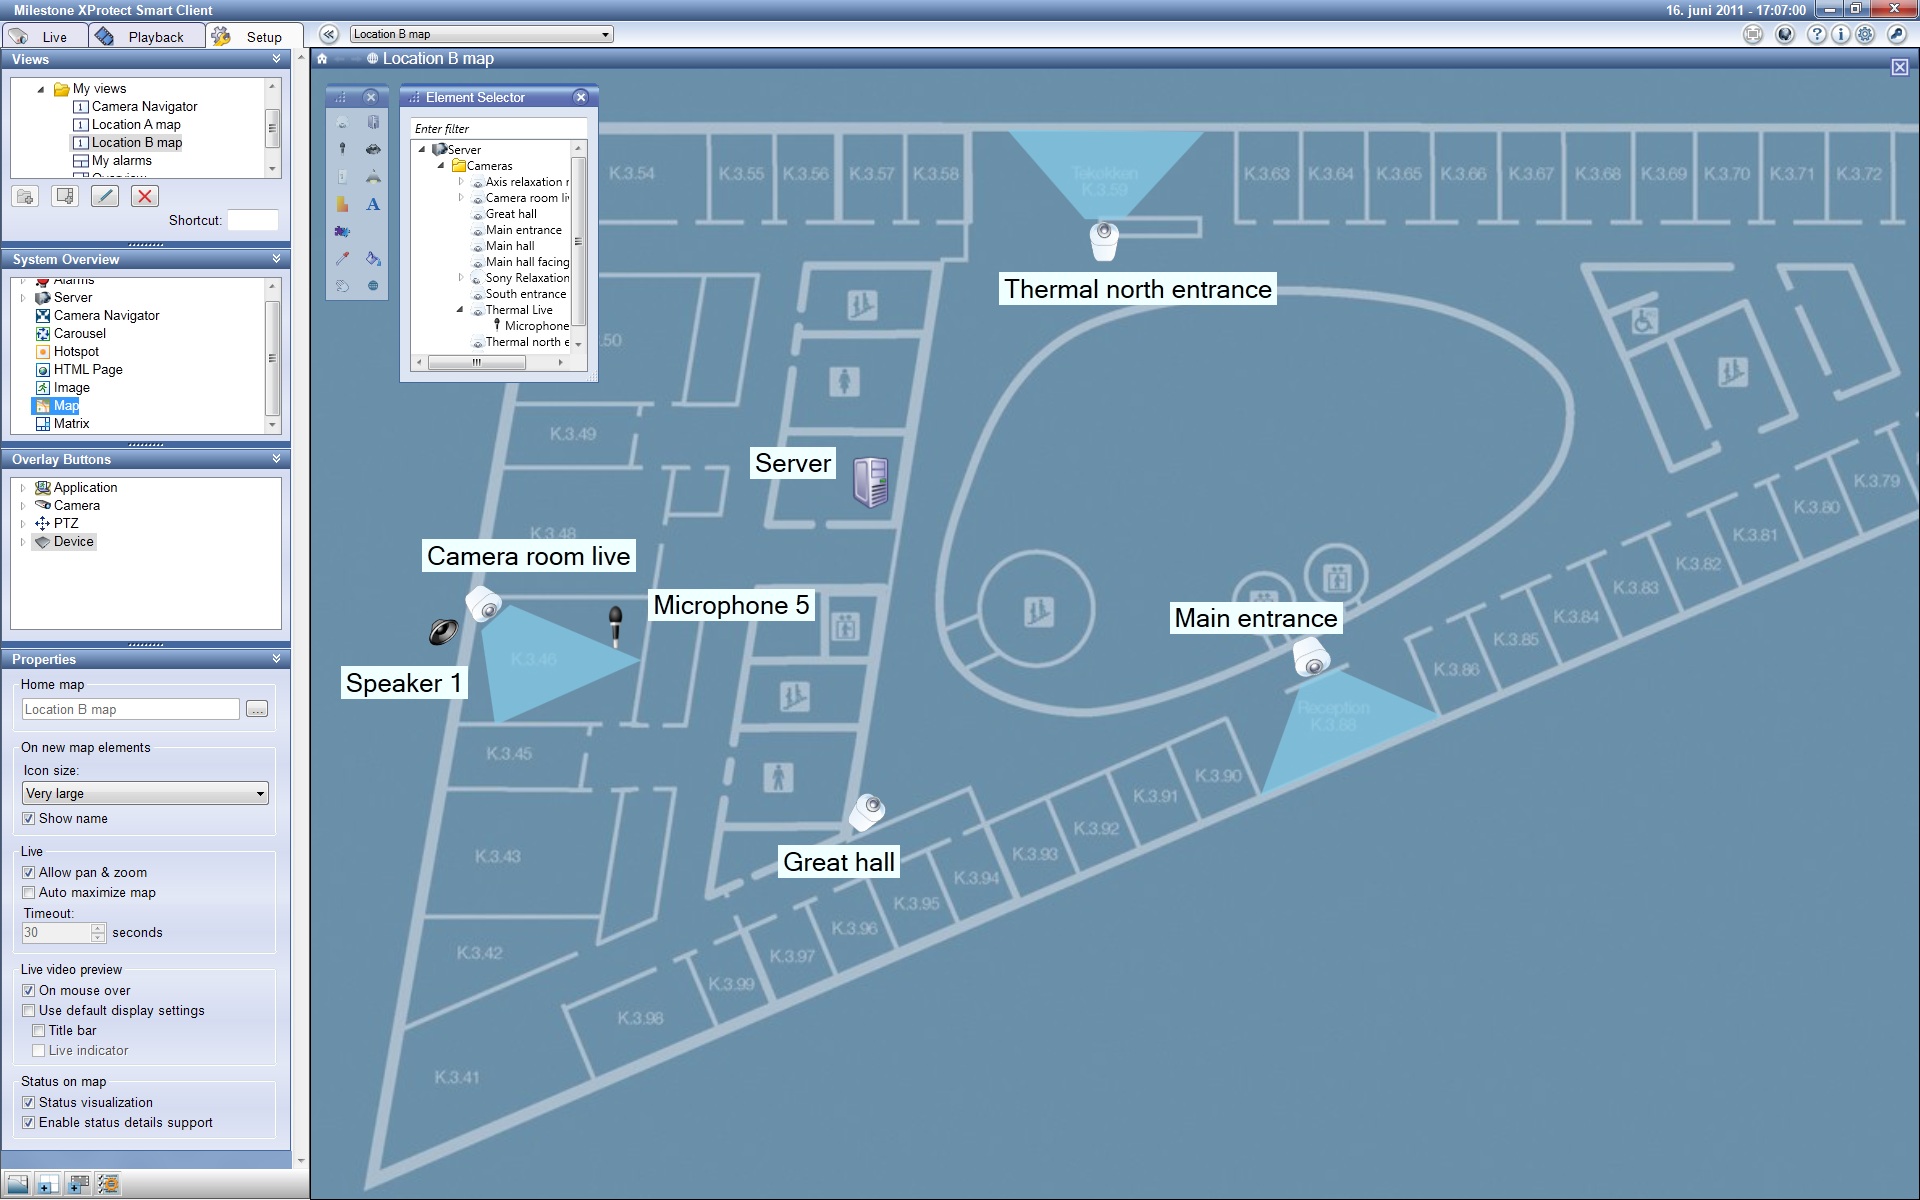The height and width of the screenshot is (1200, 1920).
Task: Click the delete view red X icon
Action: click(x=145, y=196)
